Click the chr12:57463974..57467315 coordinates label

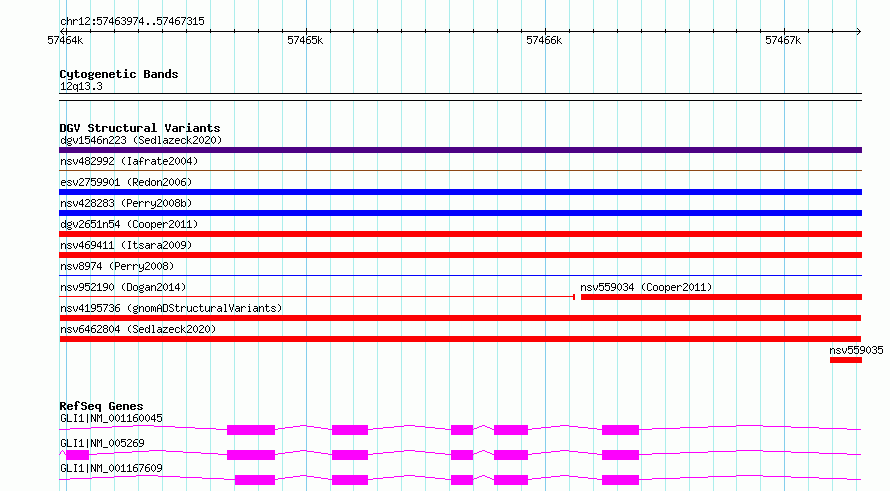pyautogui.click(x=132, y=21)
